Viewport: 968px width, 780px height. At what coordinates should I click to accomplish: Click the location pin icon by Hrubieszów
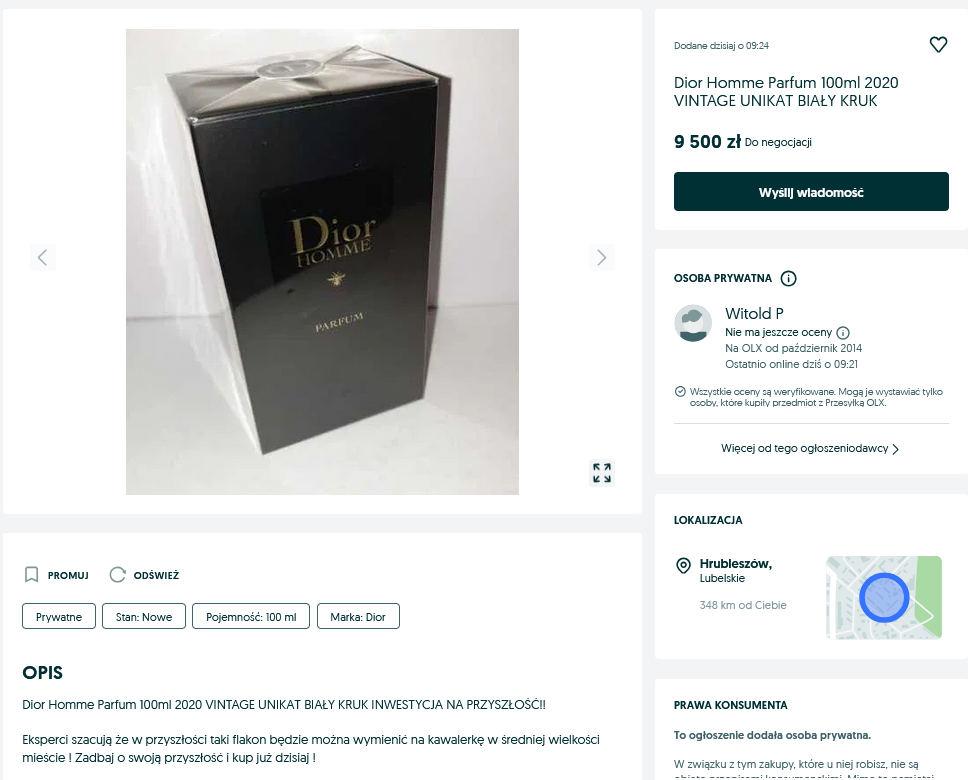683,565
